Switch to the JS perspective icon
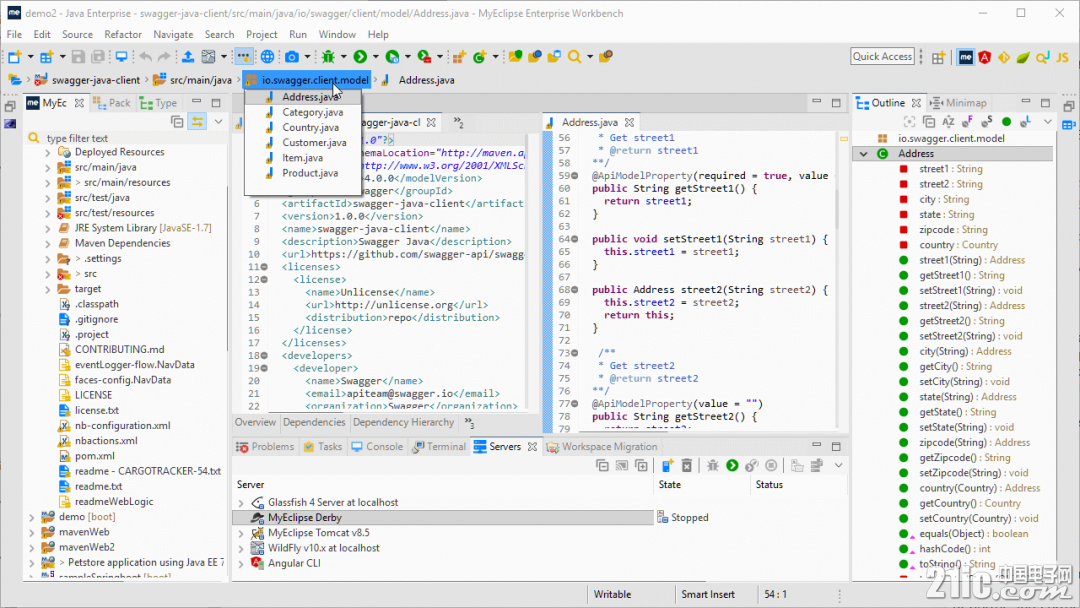1080x608 pixels. point(1063,57)
